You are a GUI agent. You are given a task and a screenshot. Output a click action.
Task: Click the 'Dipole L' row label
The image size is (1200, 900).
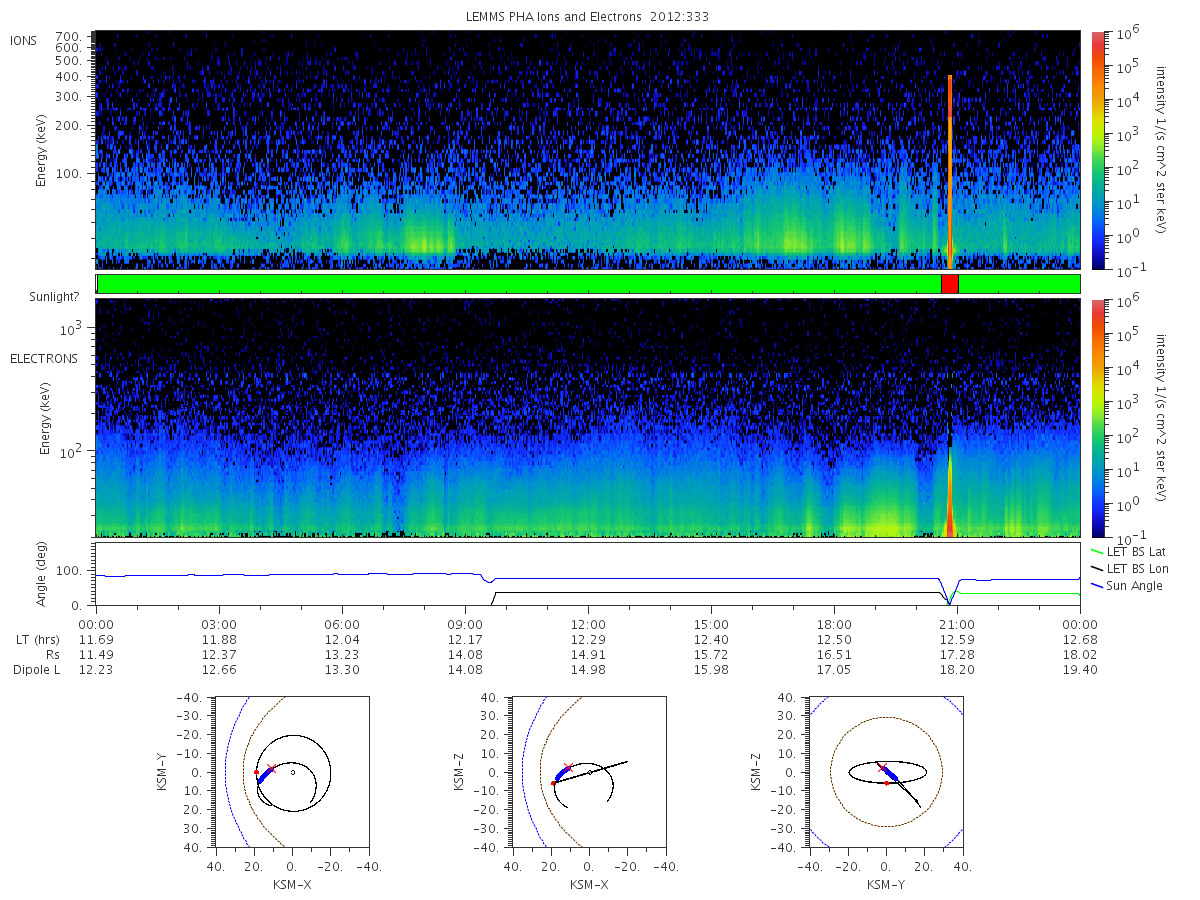(36, 670)
